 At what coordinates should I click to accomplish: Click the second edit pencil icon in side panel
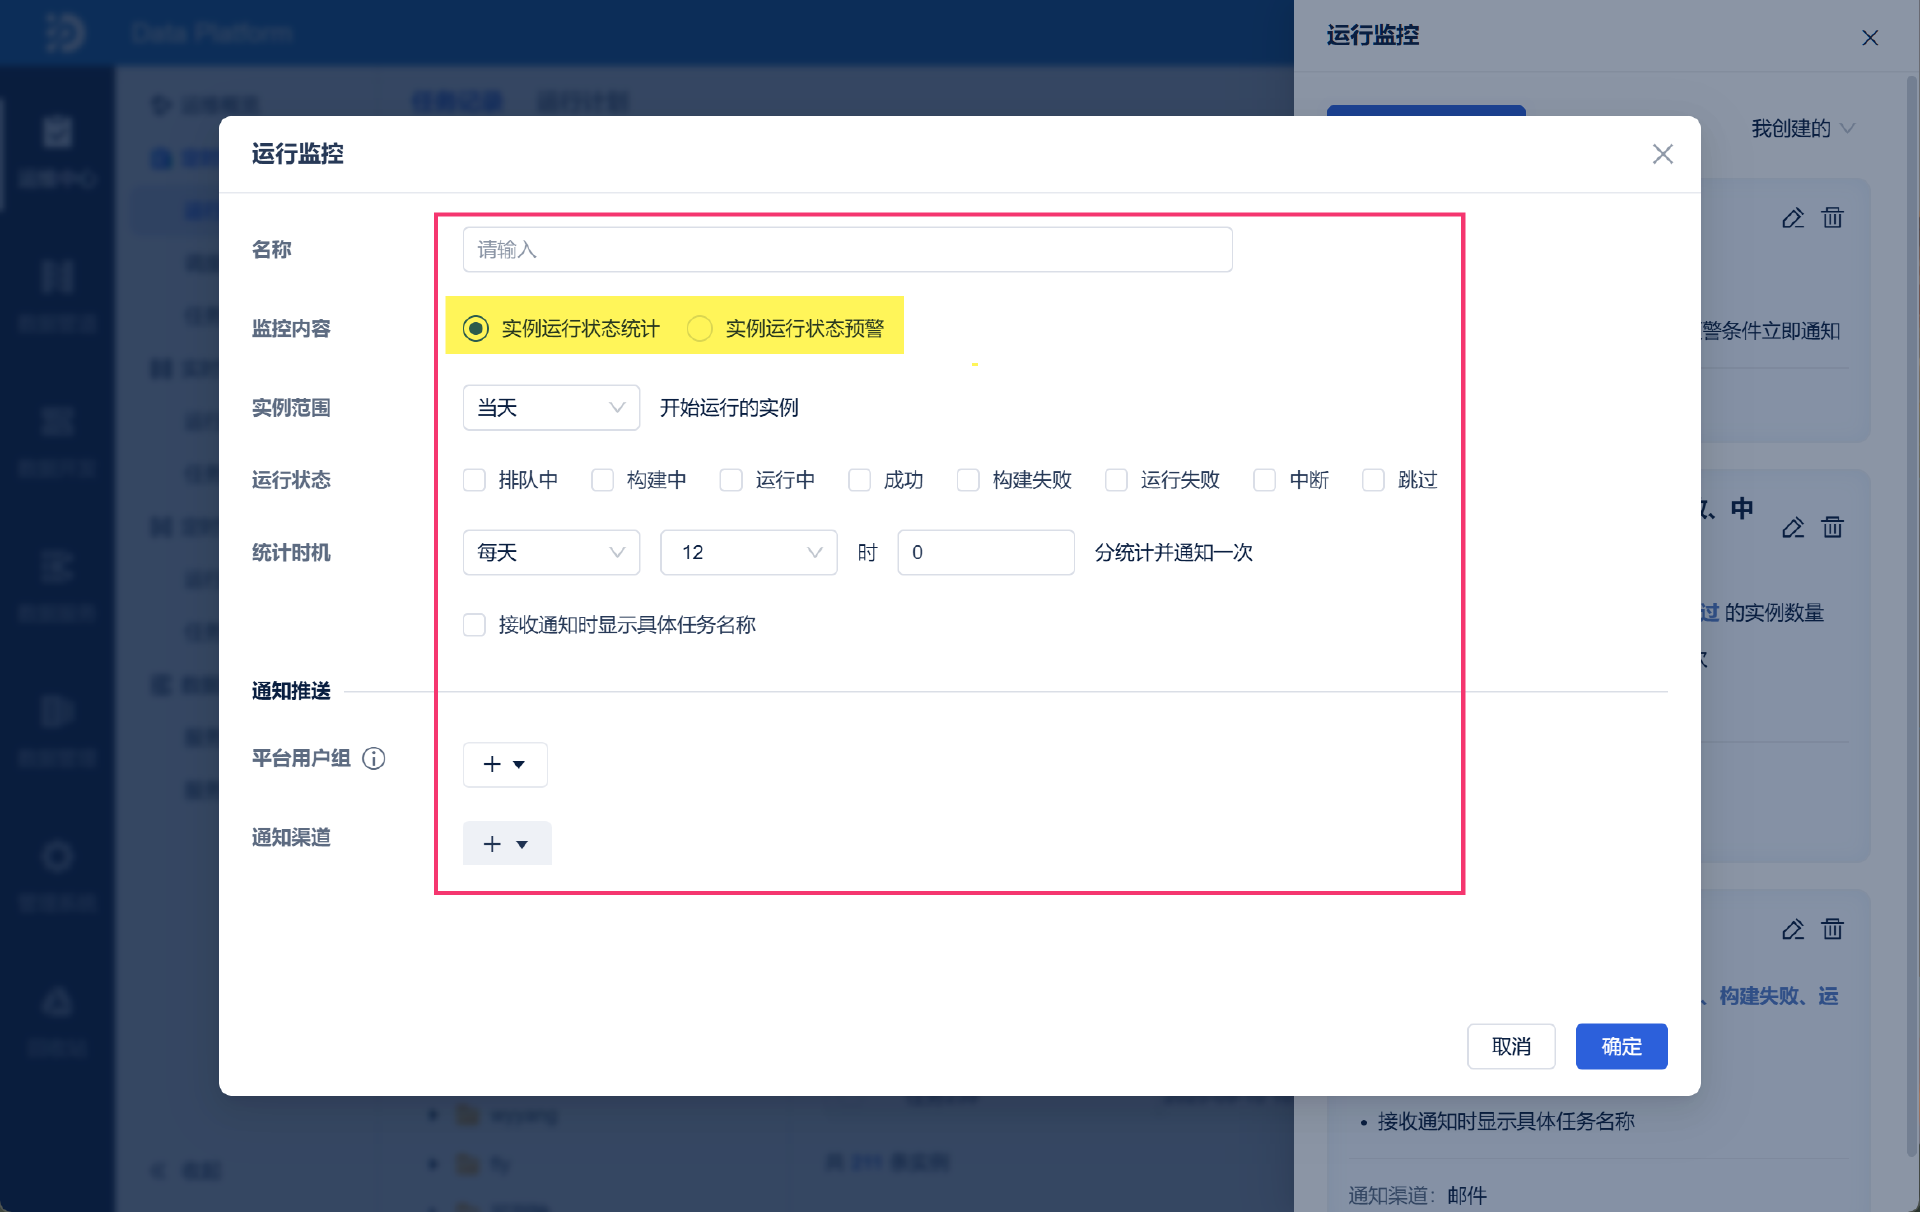click(1792, 528)
